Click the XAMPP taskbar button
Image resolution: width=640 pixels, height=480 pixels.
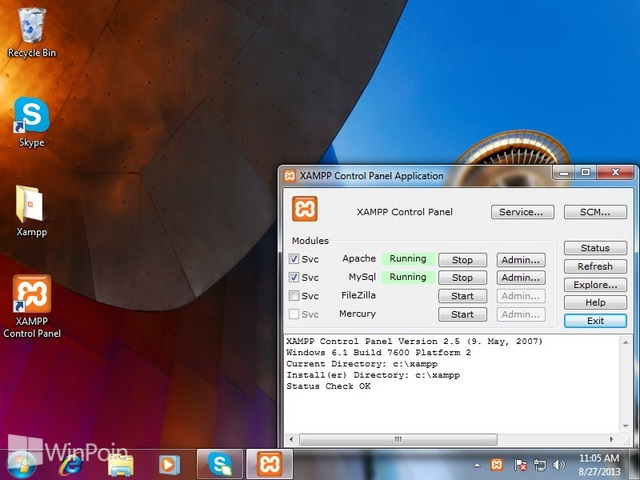269,464
